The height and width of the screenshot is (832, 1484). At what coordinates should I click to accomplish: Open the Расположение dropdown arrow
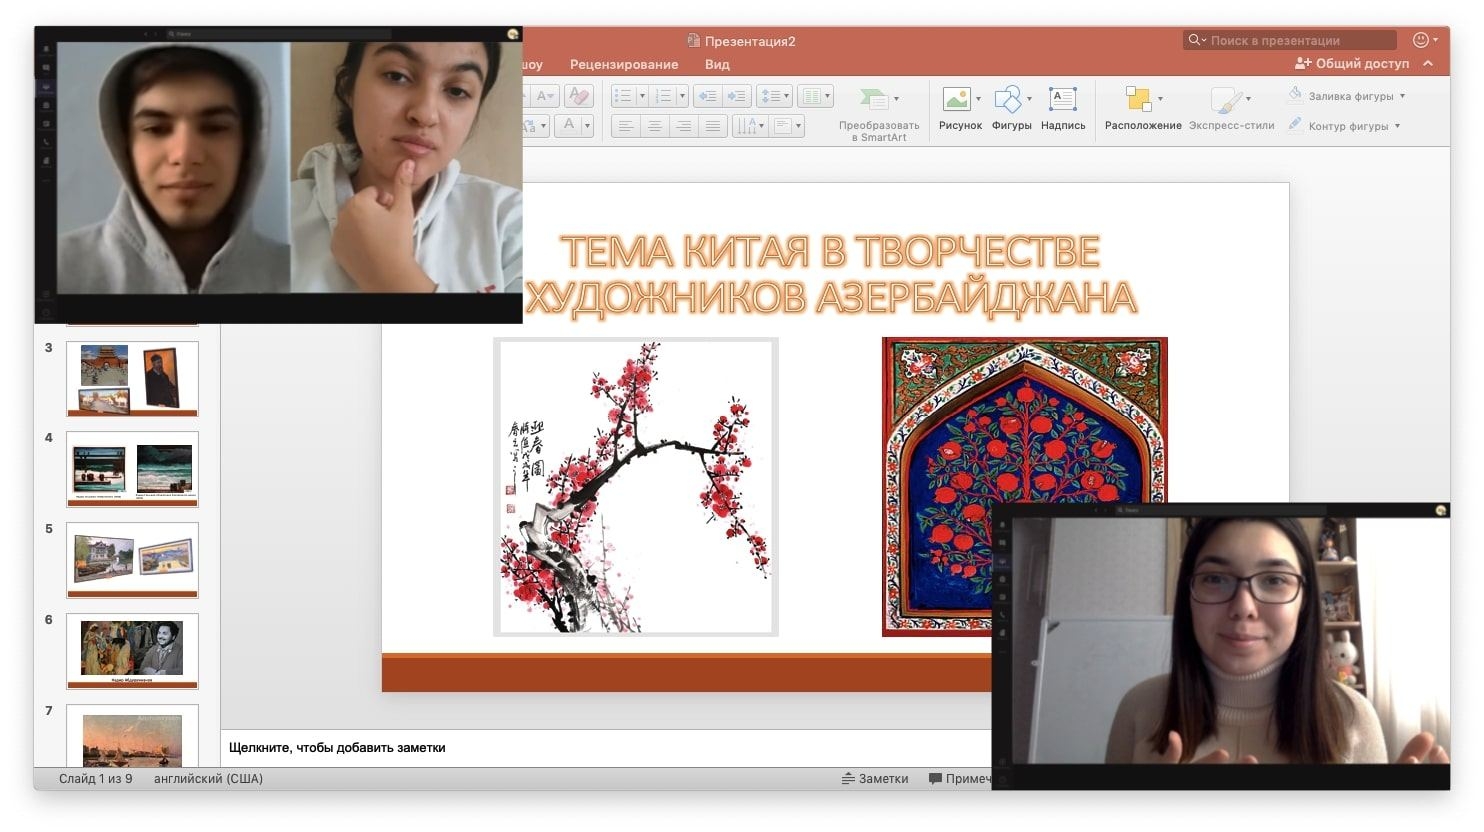tap(1160, 99)
